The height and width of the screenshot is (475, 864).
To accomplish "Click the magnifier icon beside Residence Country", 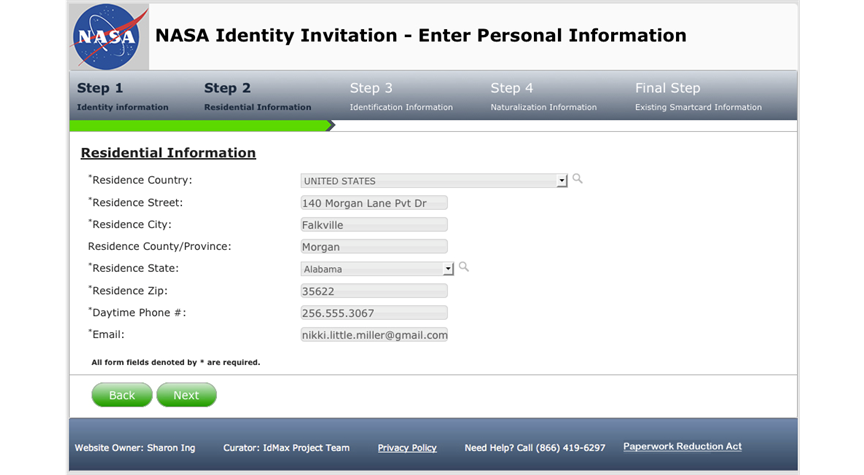I will click(577, 179).
